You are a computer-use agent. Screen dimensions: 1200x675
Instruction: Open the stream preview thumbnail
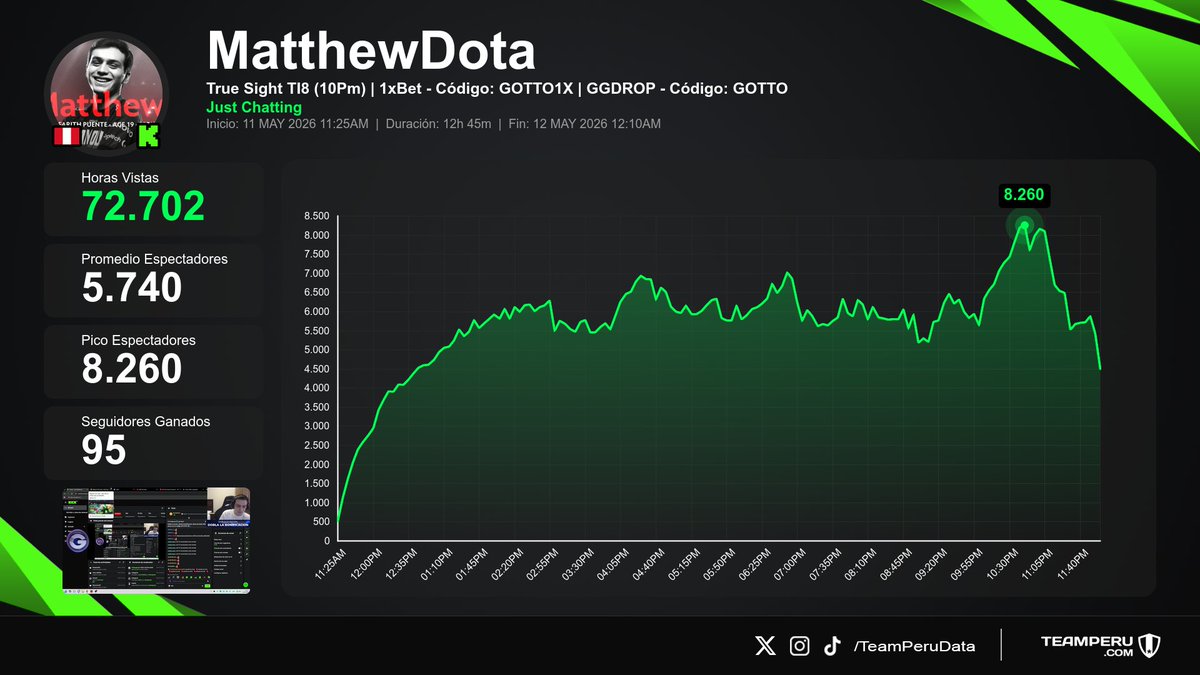coord(156,540)
